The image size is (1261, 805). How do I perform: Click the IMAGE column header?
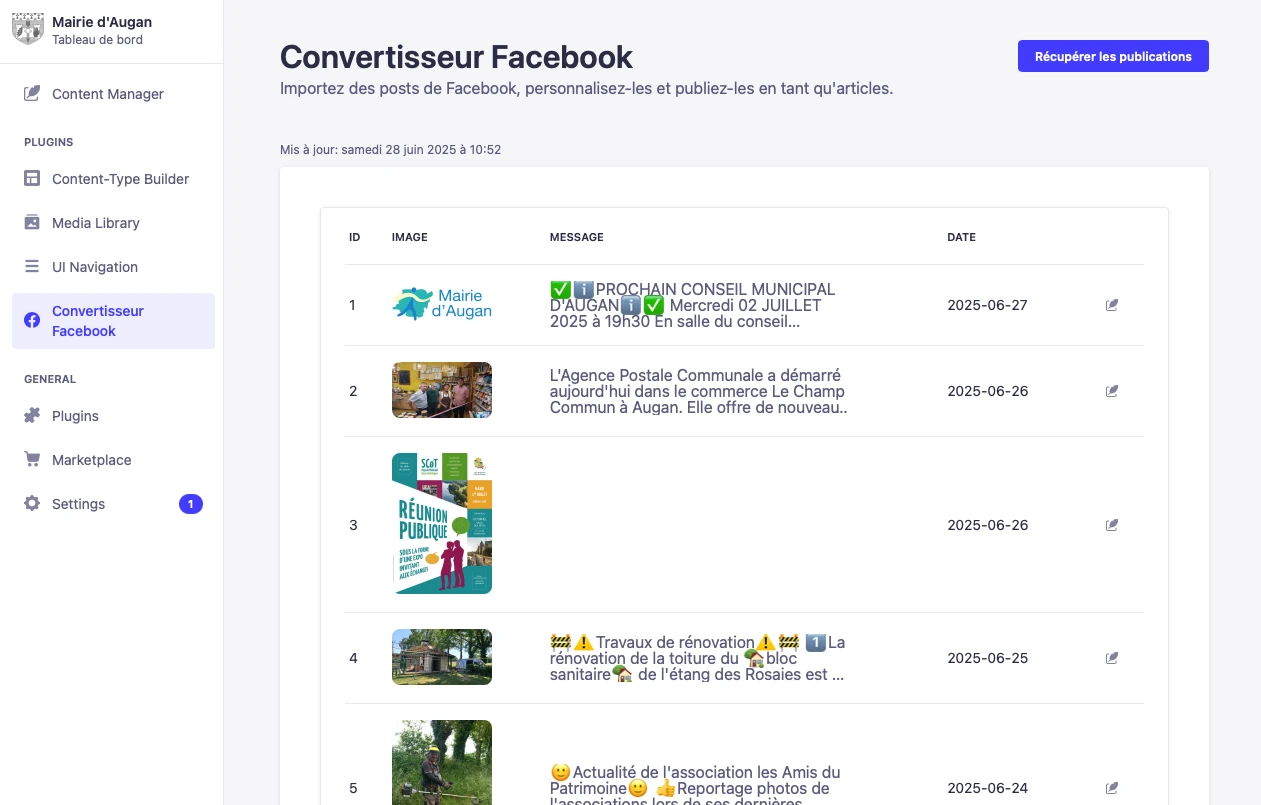click(x=410, y=237)
